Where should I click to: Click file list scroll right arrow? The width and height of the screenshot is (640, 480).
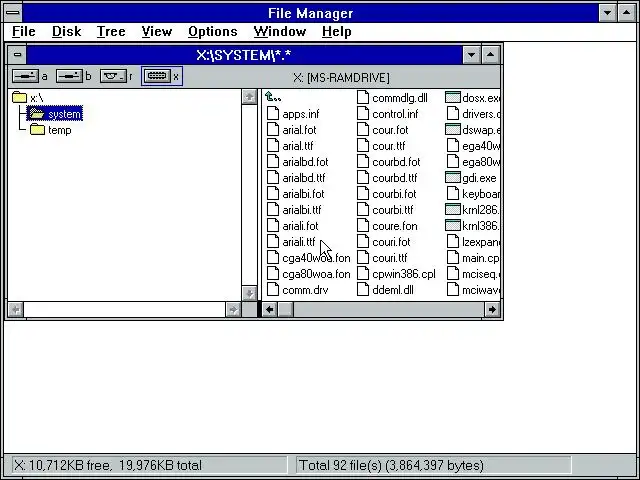pos(492,310)
